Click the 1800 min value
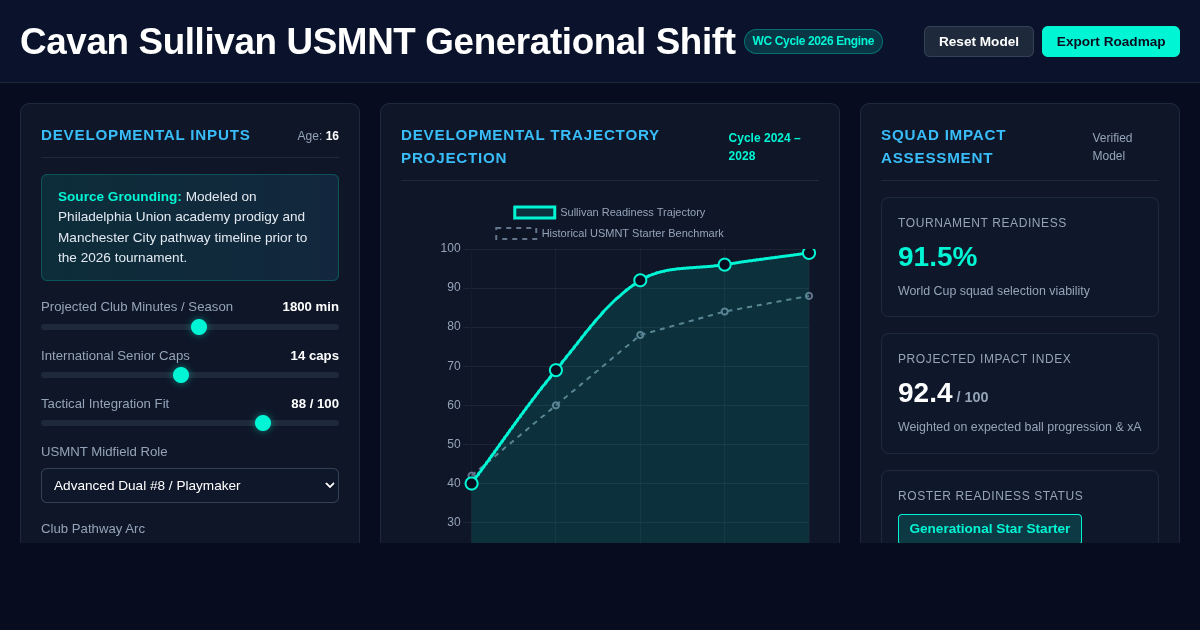This screenshot has width=1200, height=630. tap(310, 306)
